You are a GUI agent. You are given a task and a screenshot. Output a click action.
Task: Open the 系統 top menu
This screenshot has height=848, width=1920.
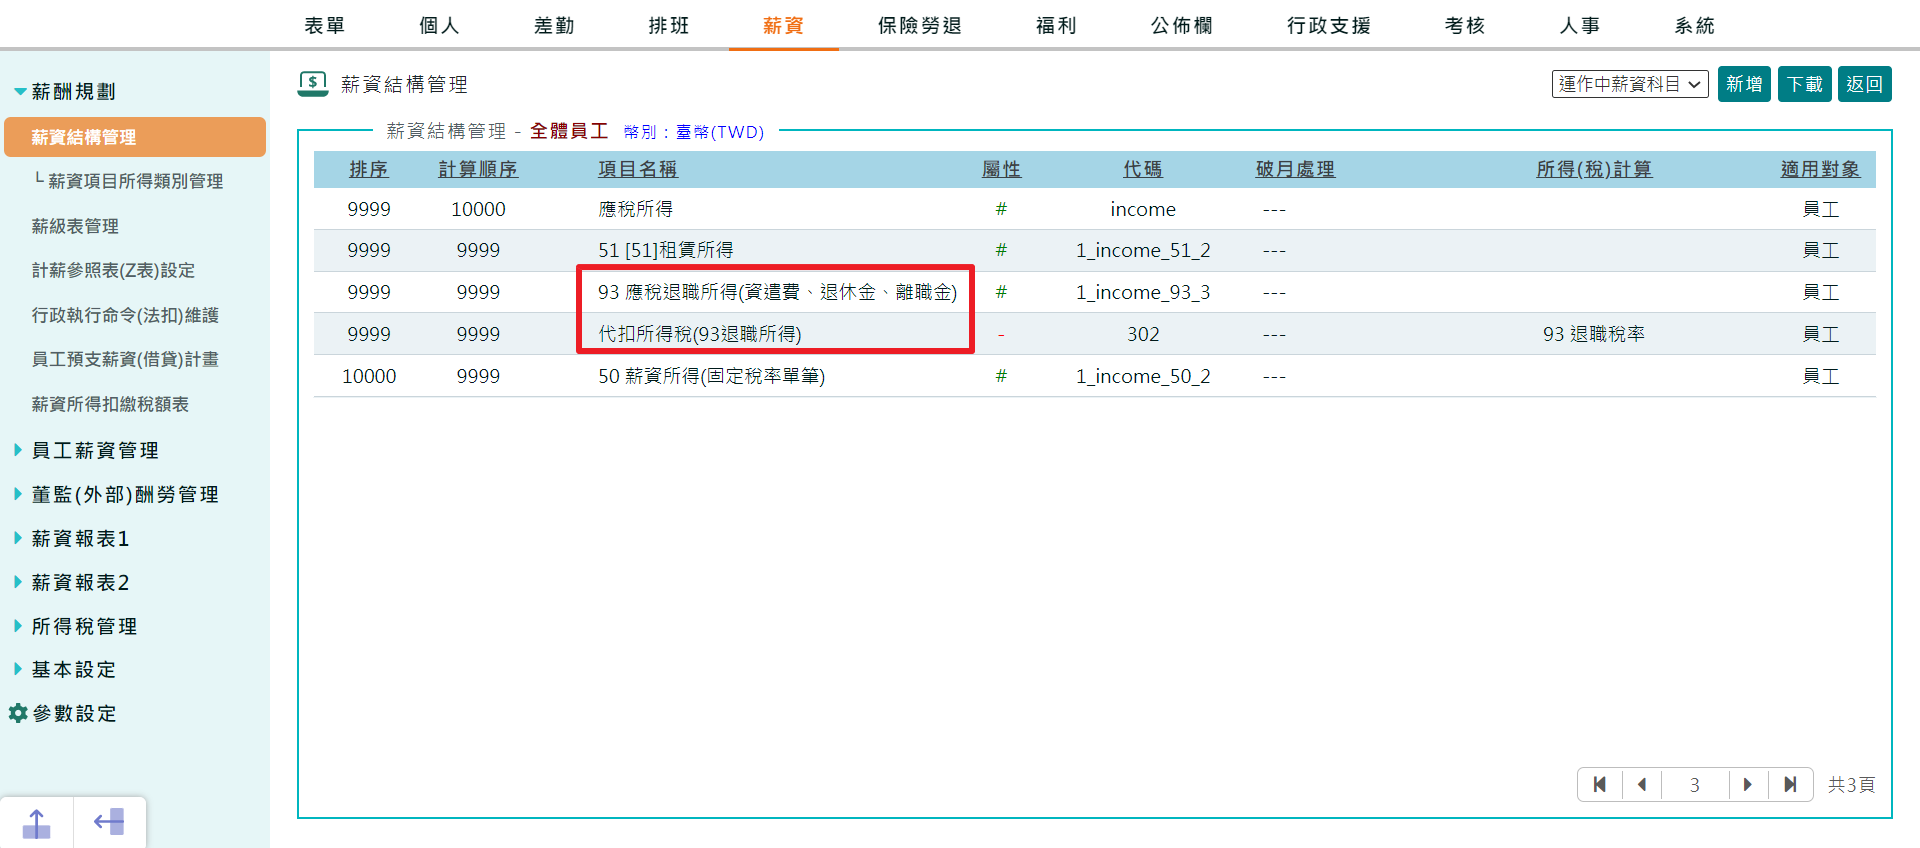coord(1695,25)
